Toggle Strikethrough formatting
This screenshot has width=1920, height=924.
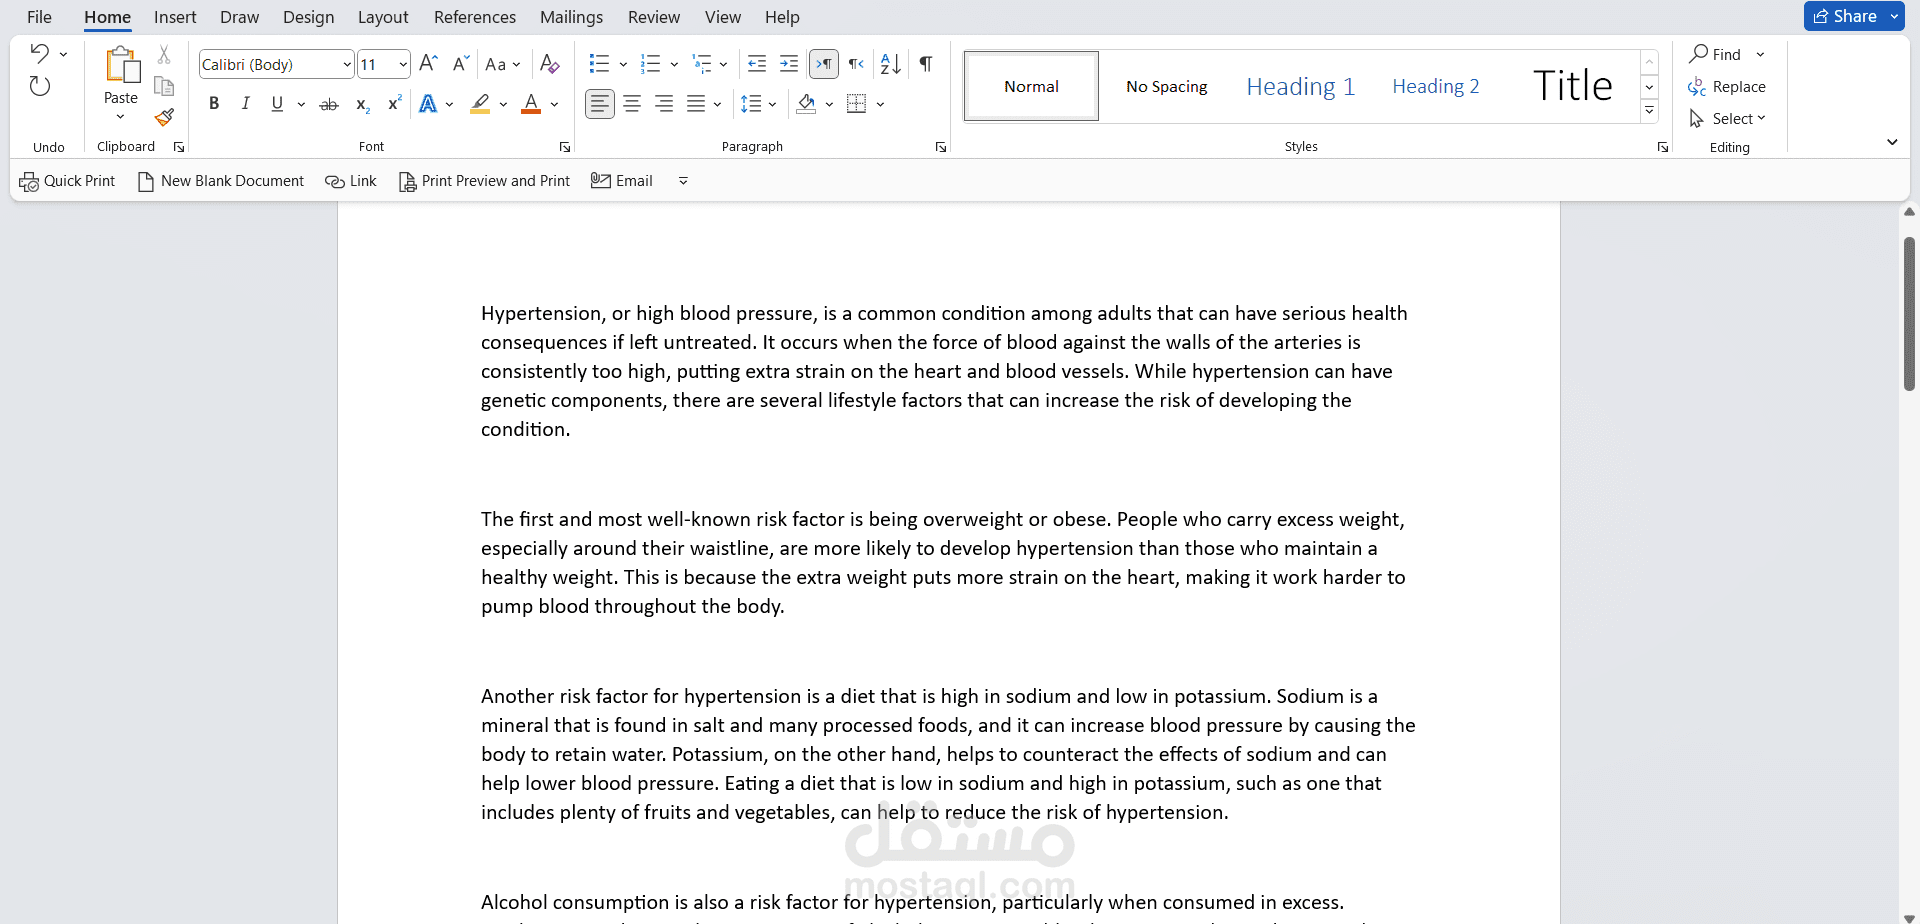[329, 104]
